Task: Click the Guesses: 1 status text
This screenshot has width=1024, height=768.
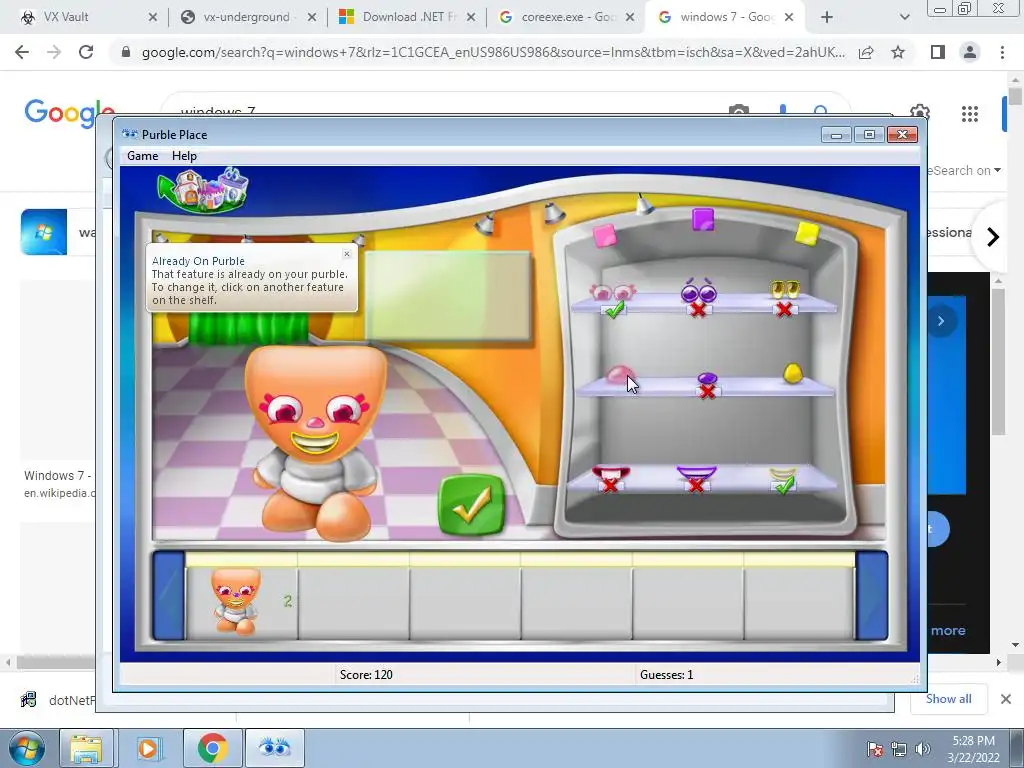Action: tap(666, 675)
